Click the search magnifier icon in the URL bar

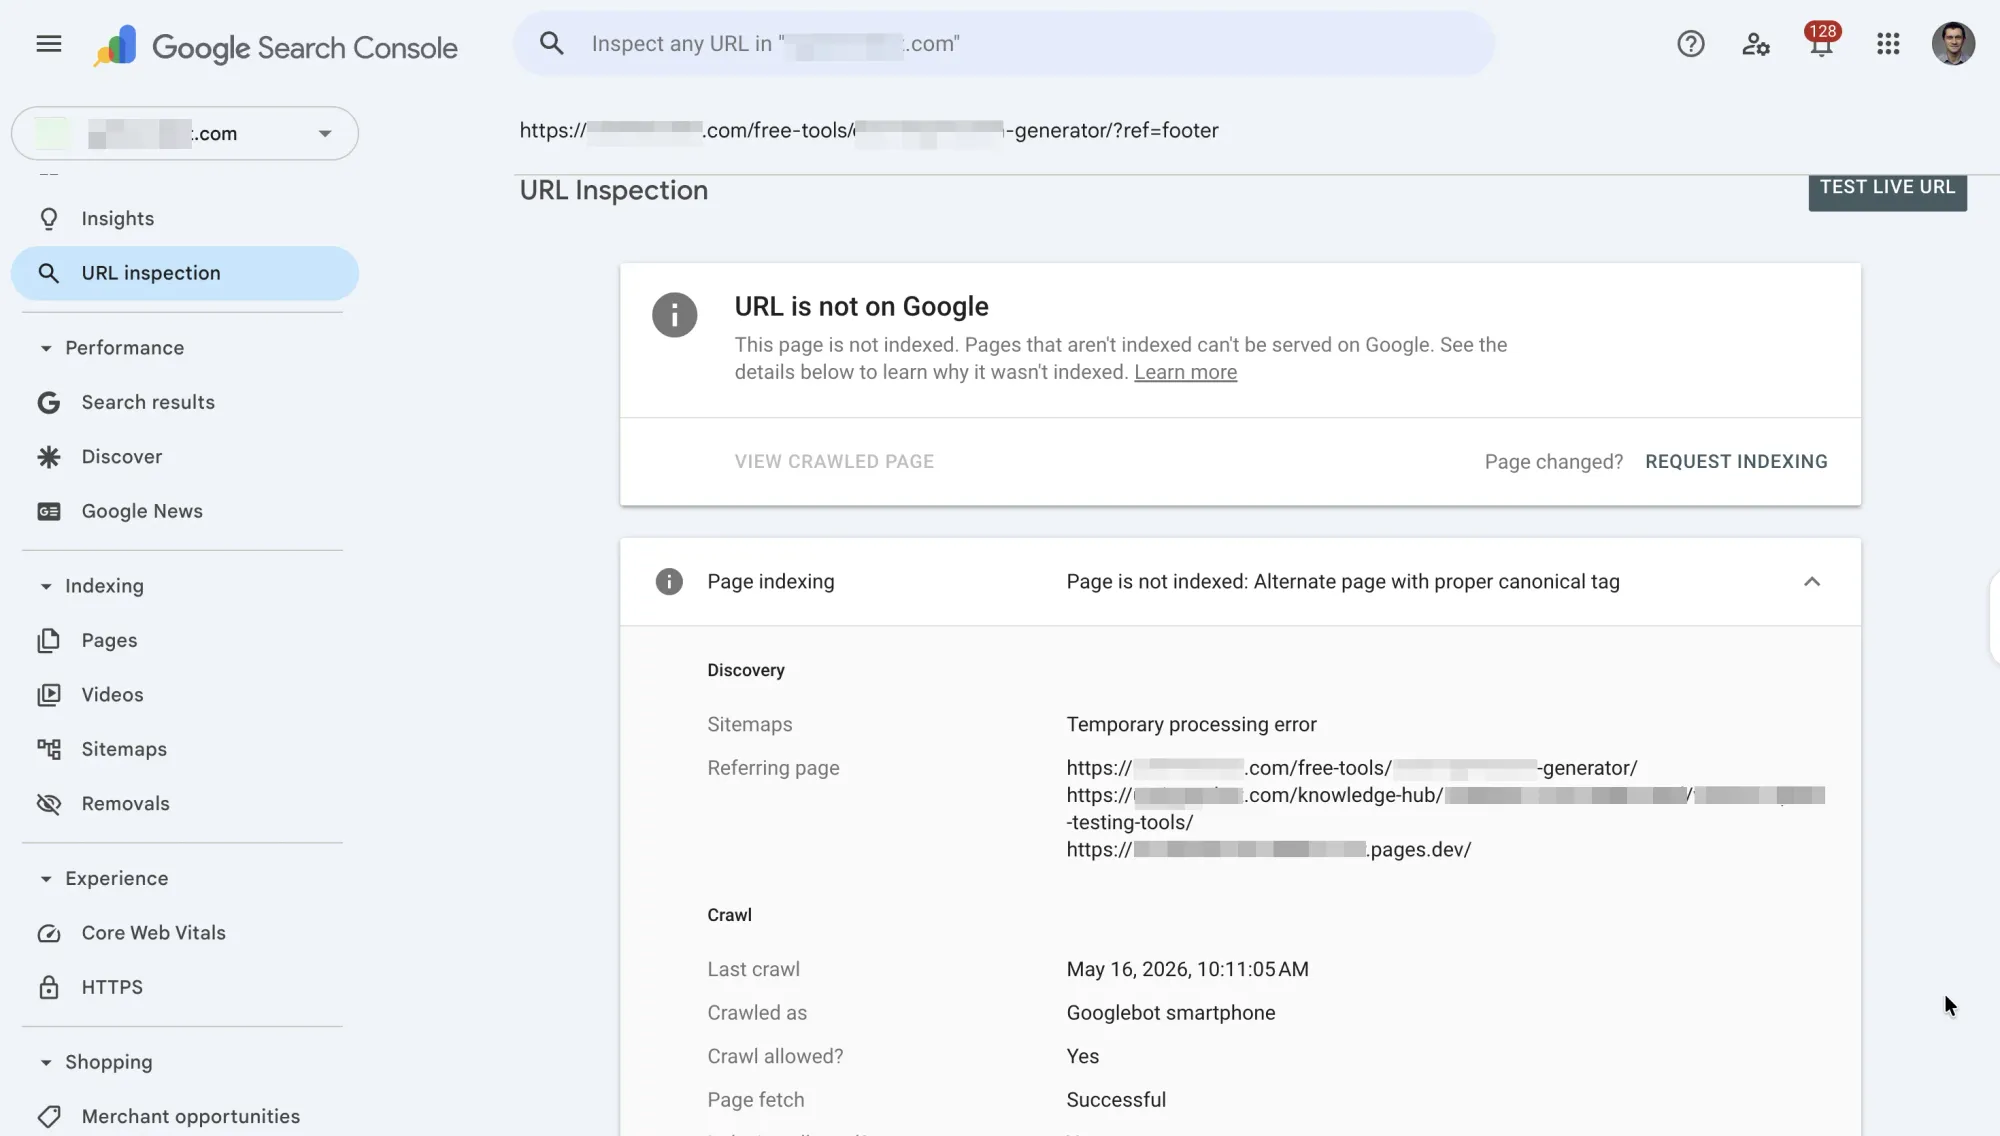pyautogui.click(x=551, y=44)
